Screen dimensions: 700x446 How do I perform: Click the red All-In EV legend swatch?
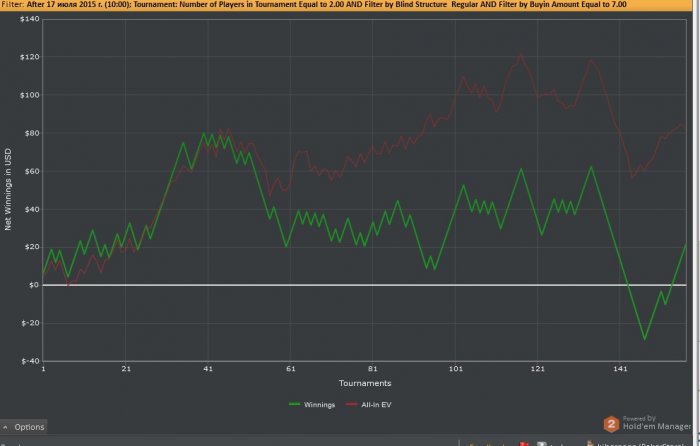[x=351, y=404]
